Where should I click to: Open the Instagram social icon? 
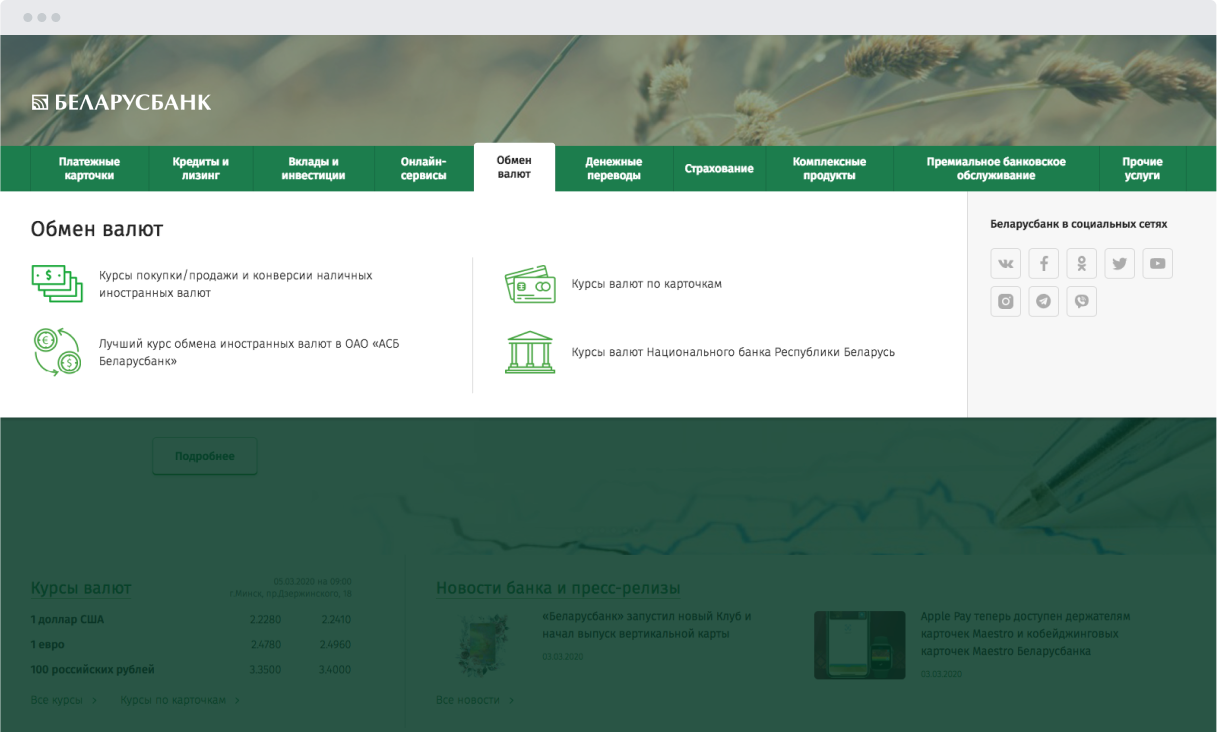click(1005, 302)
